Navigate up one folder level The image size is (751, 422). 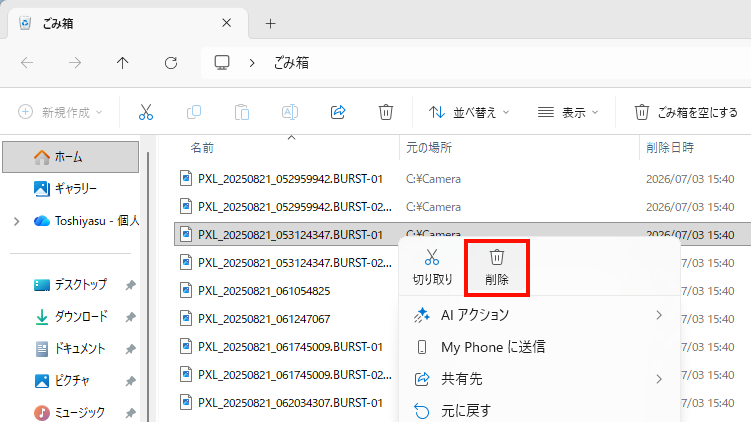pyautogui.click(x=123, y=63)
